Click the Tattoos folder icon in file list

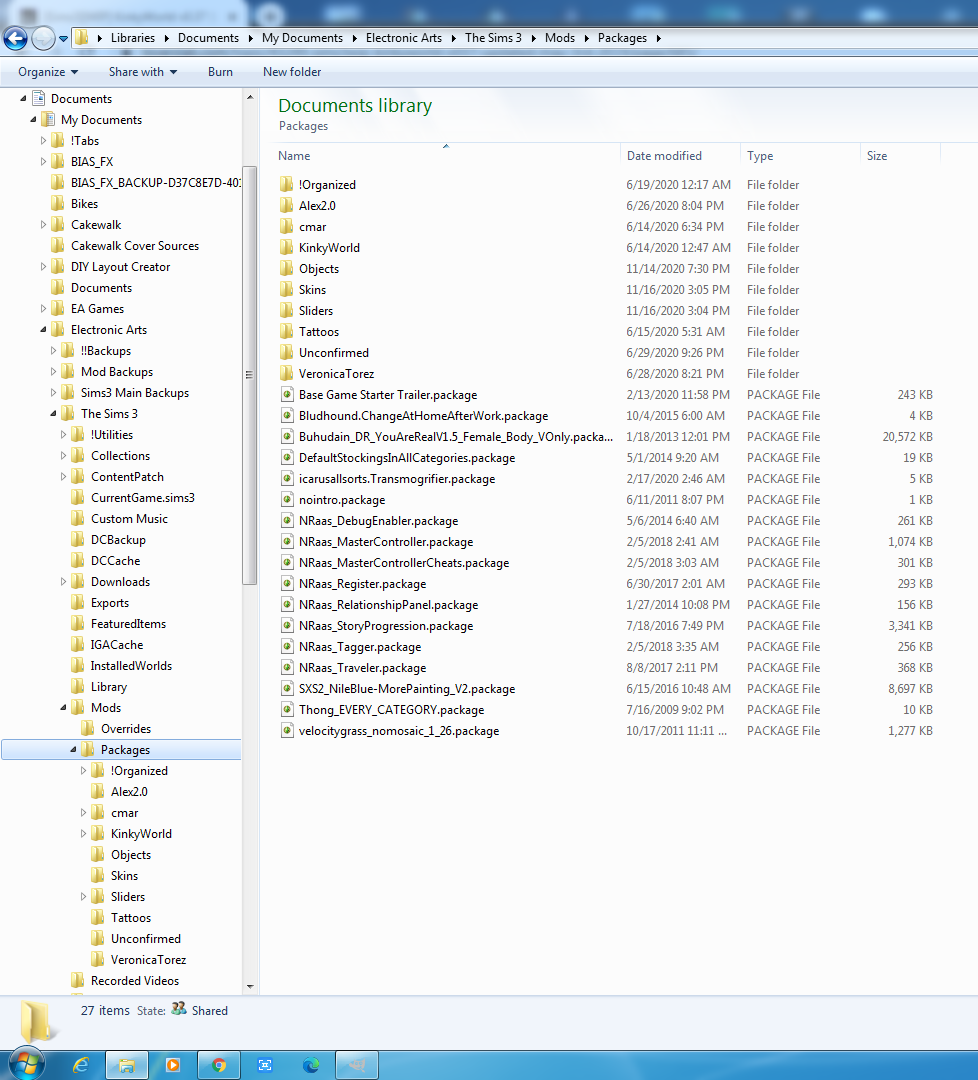[287, 332]
